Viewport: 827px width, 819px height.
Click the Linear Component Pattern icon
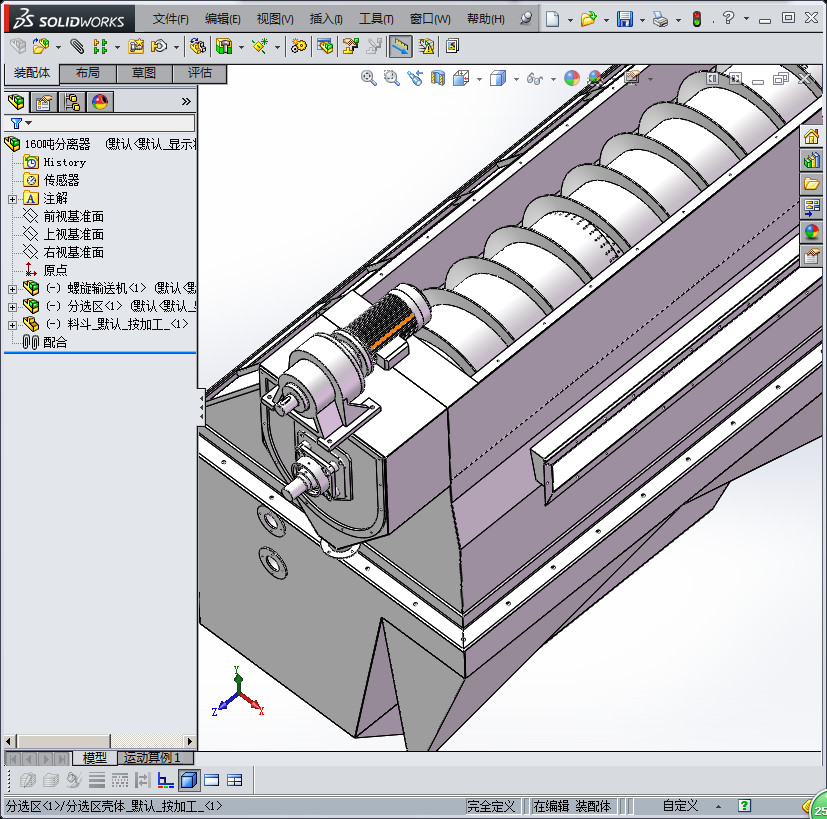click(100, 46)
